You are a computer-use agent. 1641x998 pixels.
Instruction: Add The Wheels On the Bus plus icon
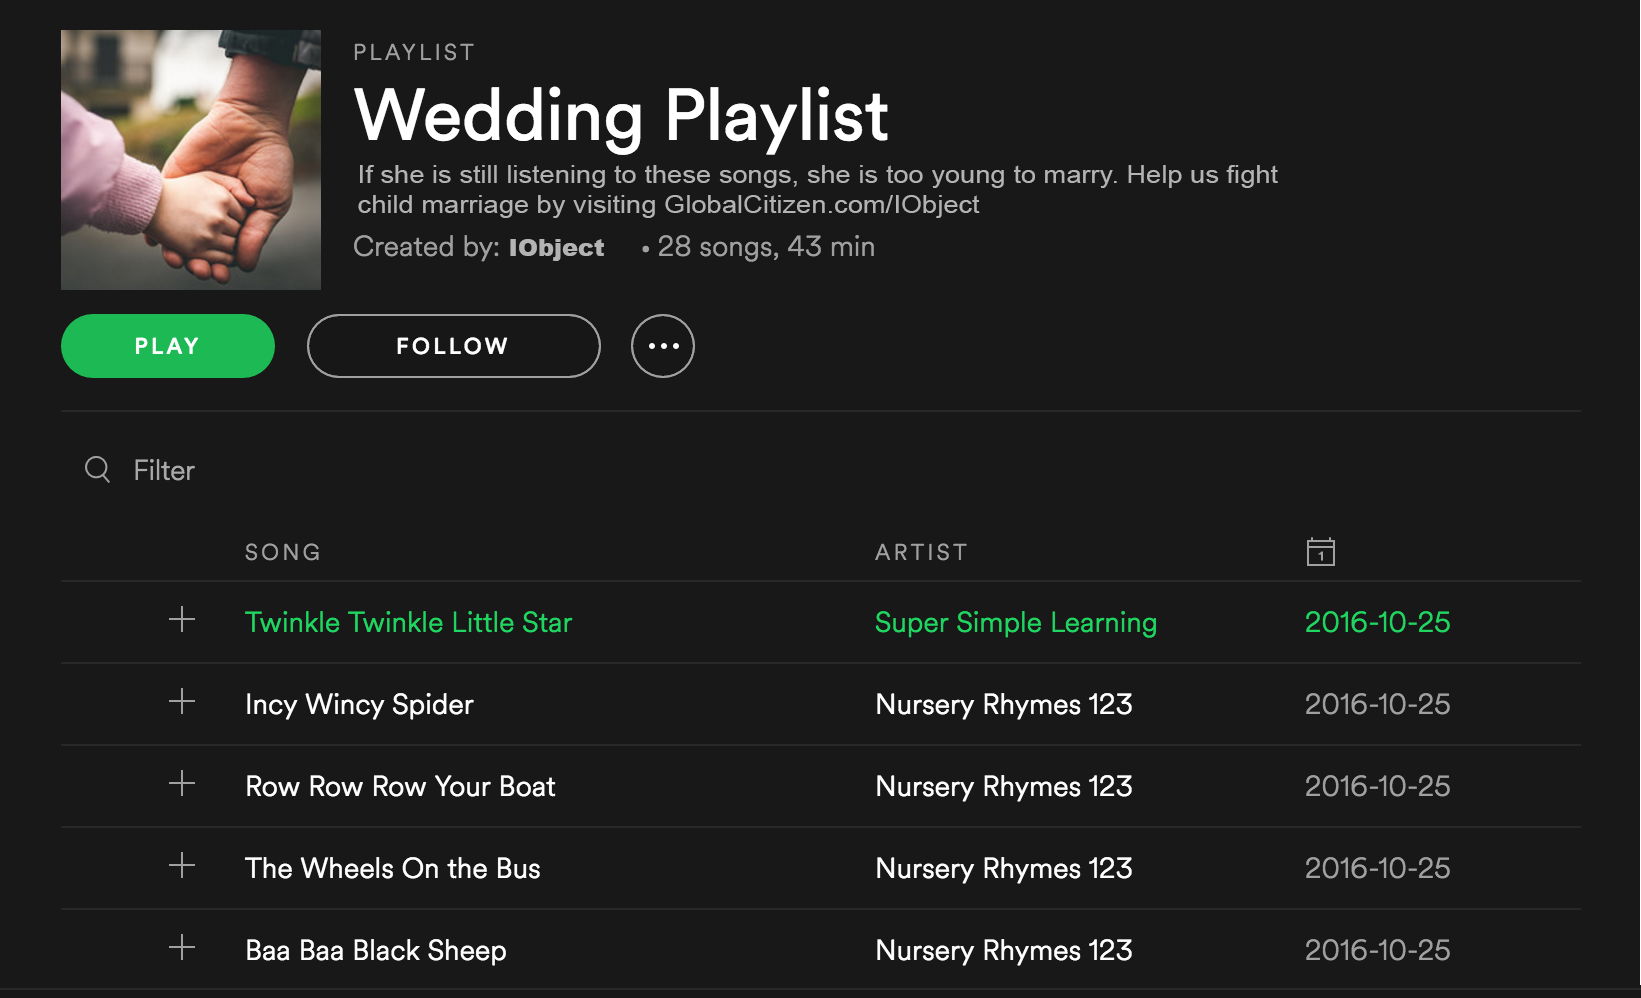(x=182, y=866)
